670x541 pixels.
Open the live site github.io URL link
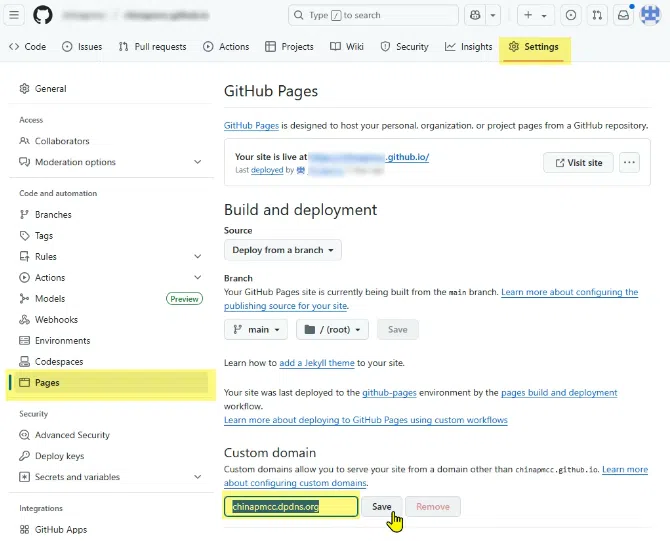(369, 157)
